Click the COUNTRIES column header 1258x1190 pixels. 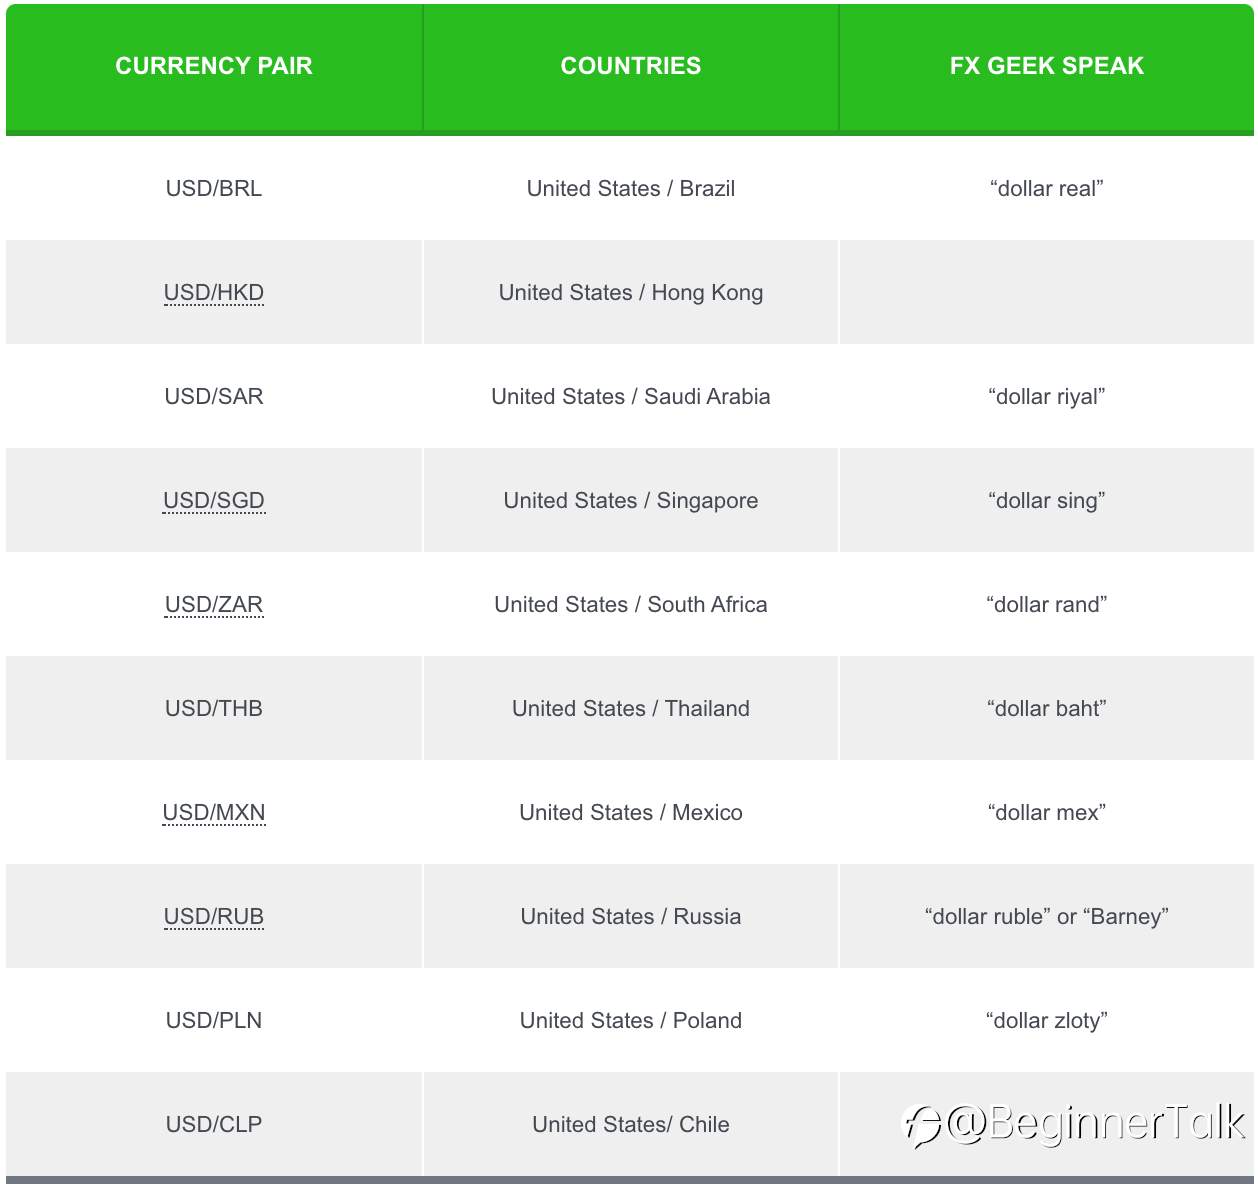(x=631, y=66)
